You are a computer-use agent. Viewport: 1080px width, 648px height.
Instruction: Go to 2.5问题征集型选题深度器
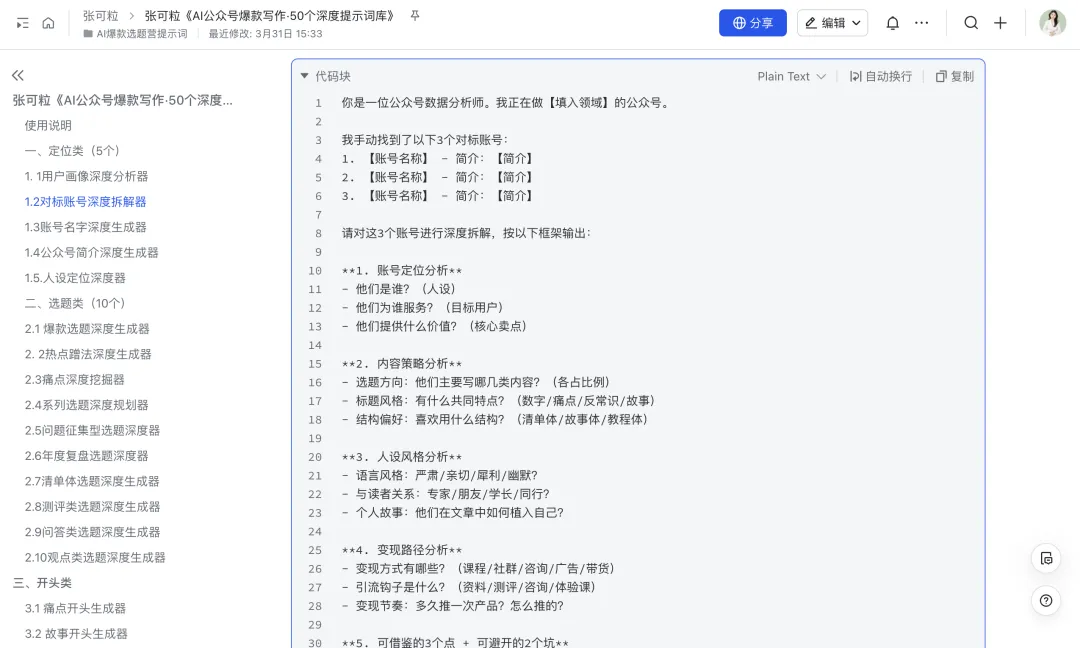(92, 431)
